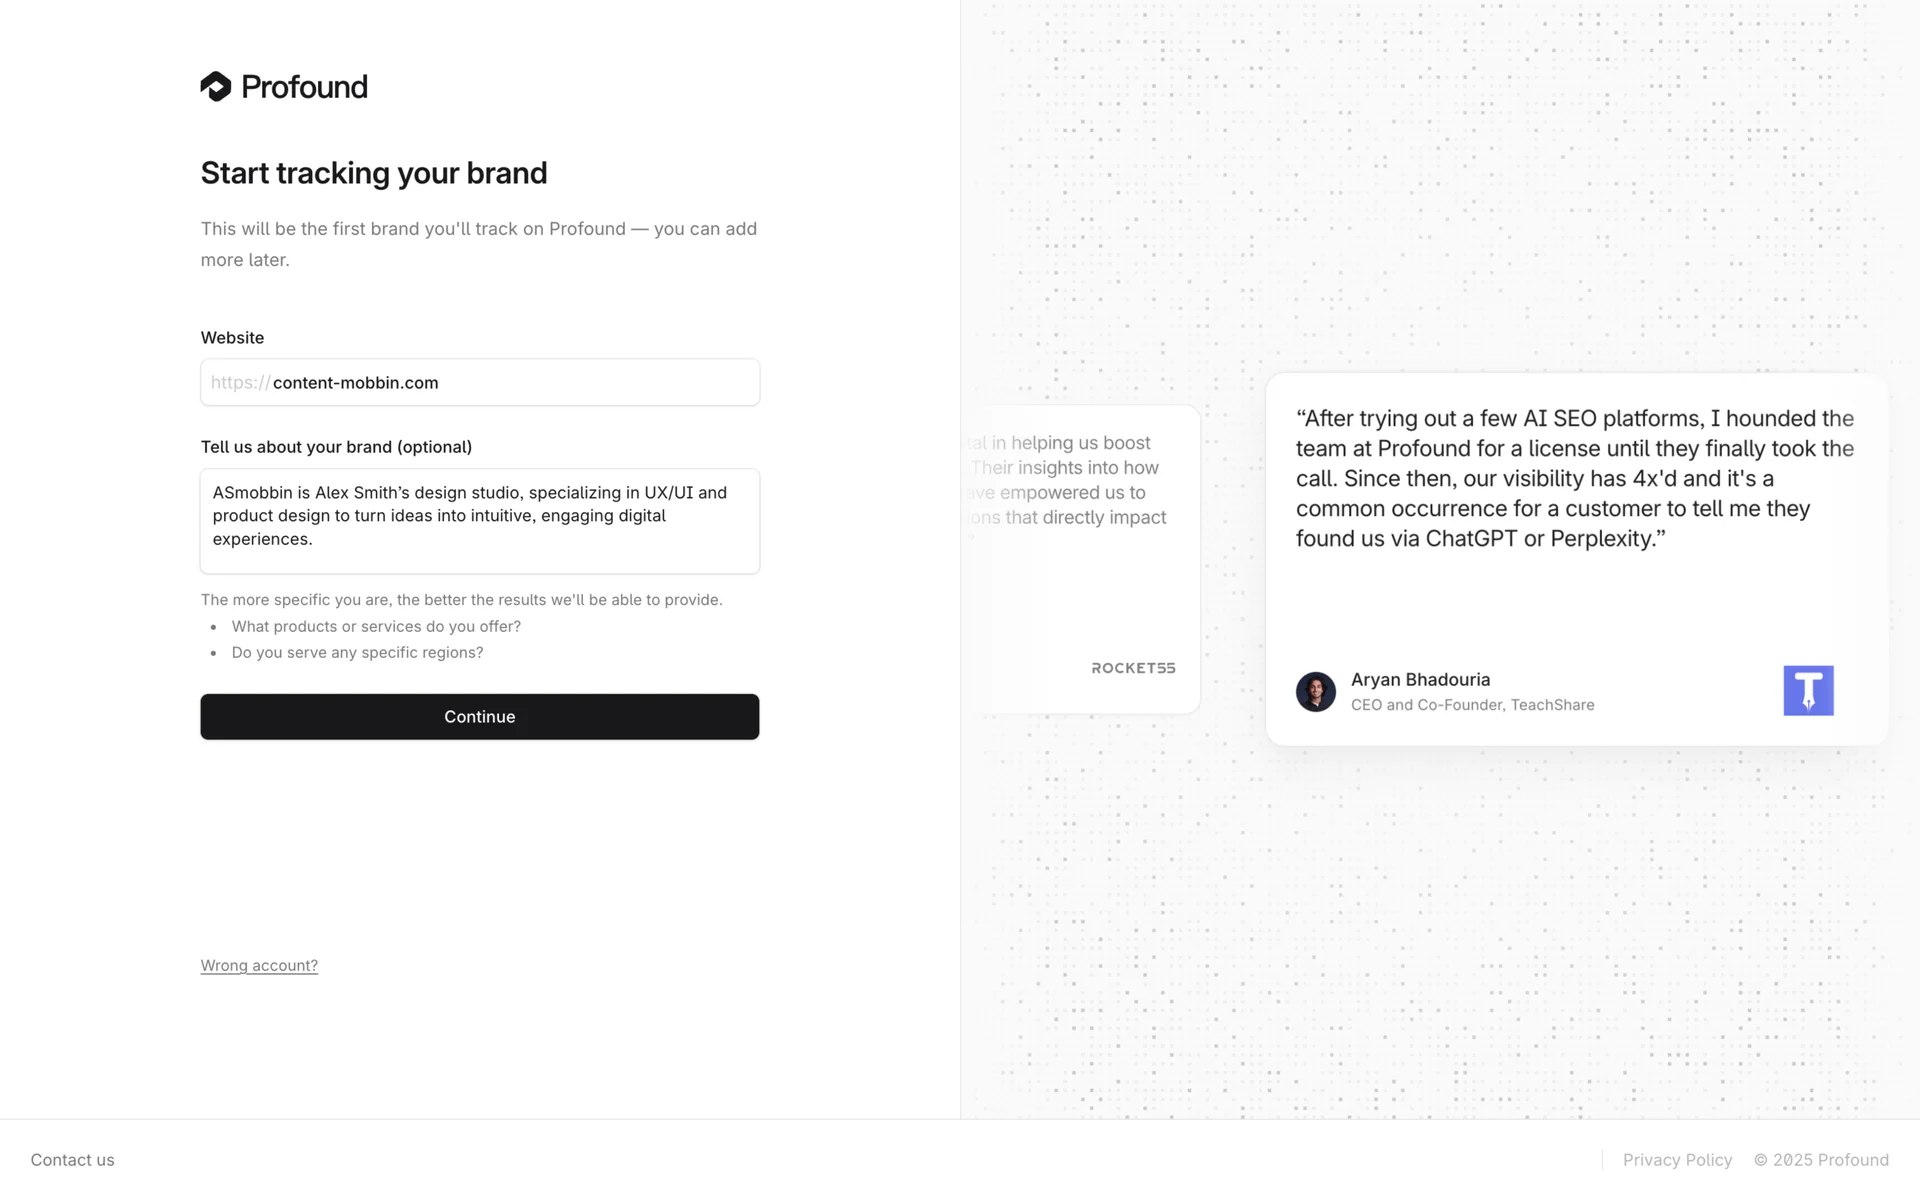Click the https:// prefix in the Website field
This screenshot has height=1200, width=1920.
coord(240,383)
